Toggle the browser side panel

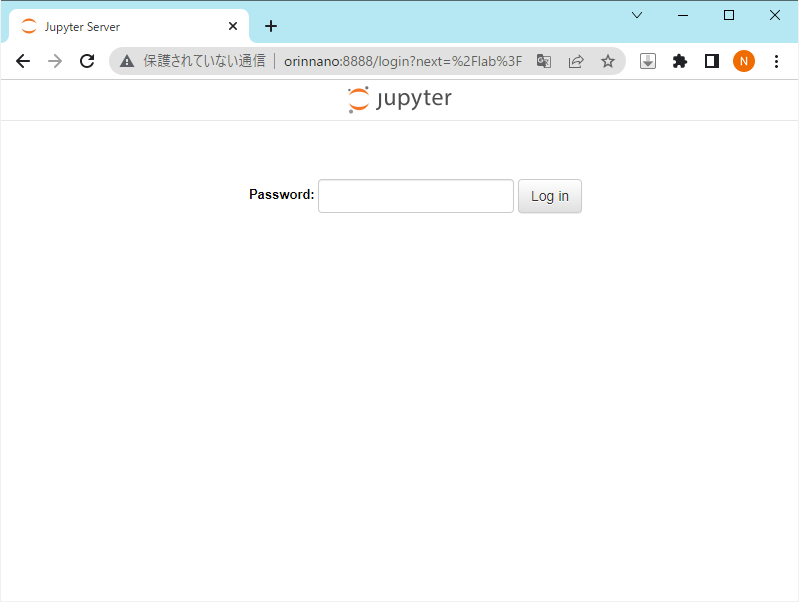click(712, 61)
